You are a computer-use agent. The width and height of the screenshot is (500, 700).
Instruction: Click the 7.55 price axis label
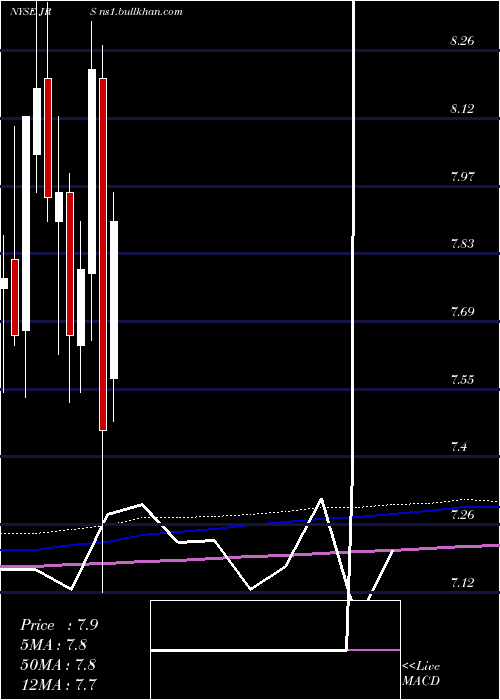coord(462,379)
